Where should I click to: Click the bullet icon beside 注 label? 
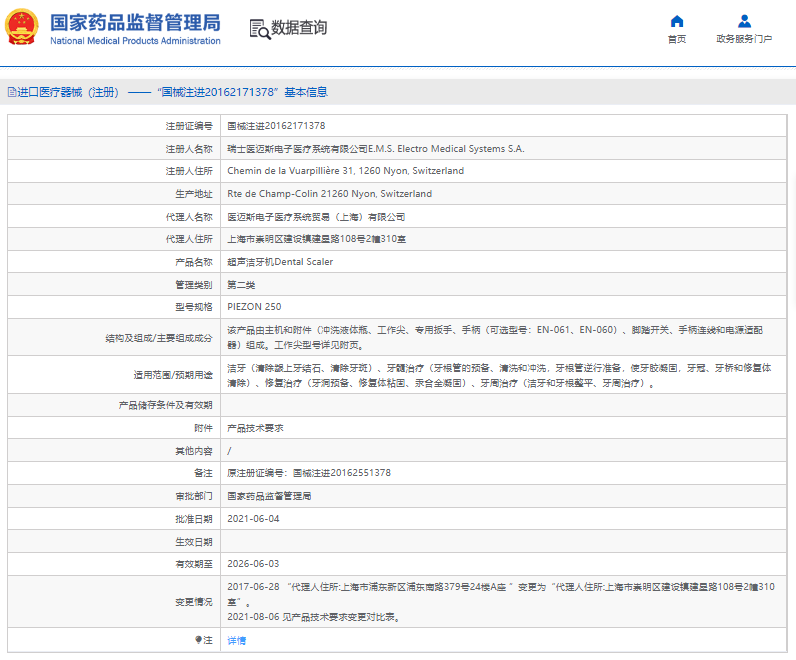197,639
